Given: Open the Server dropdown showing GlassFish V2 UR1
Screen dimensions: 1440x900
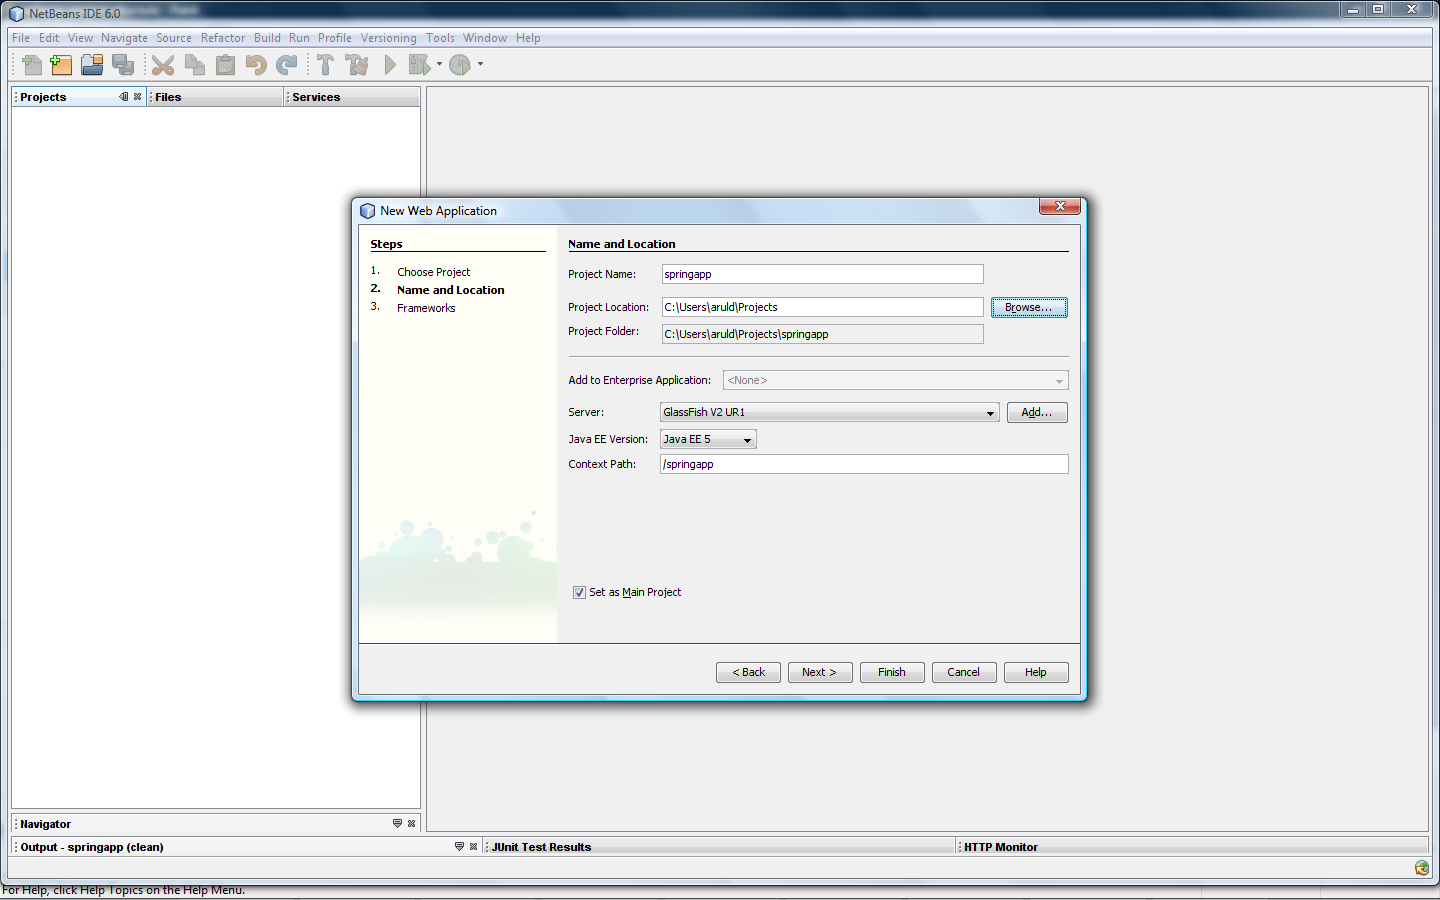Looking at the screenshot, I should [x=829, y=412].
